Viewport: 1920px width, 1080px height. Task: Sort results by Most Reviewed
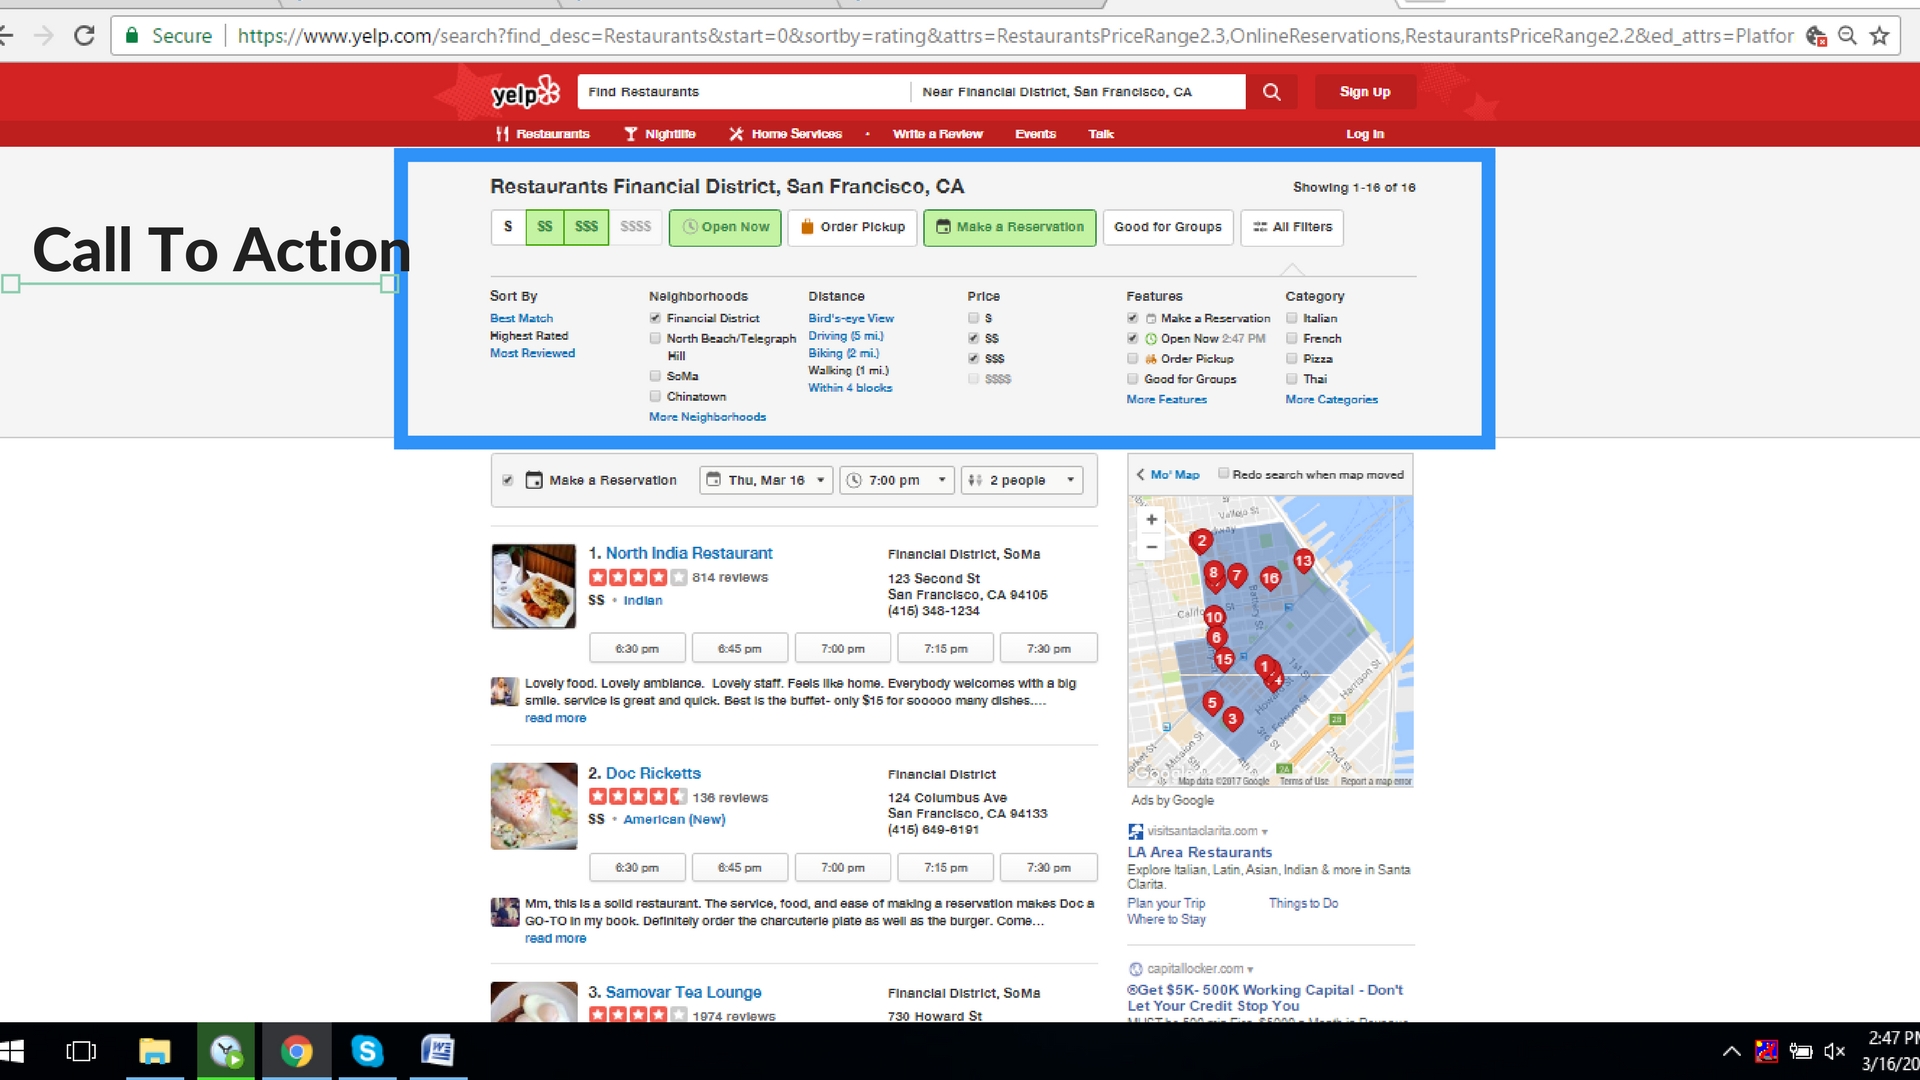532,353
